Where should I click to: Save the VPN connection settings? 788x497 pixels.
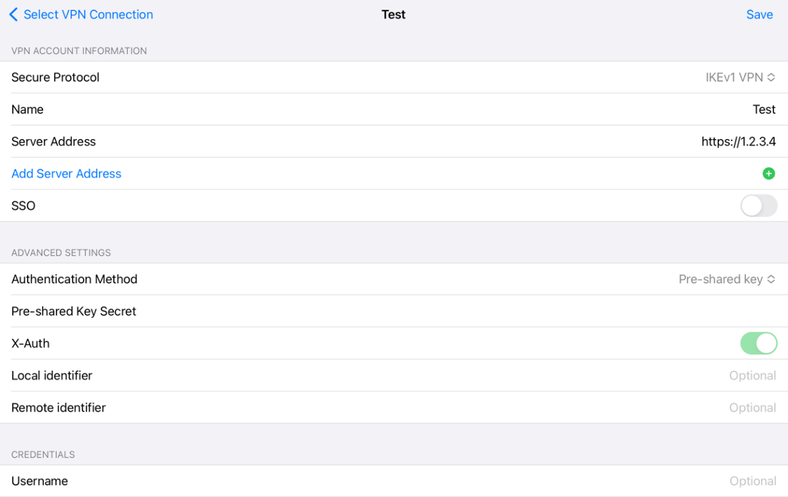pos(759,15)
